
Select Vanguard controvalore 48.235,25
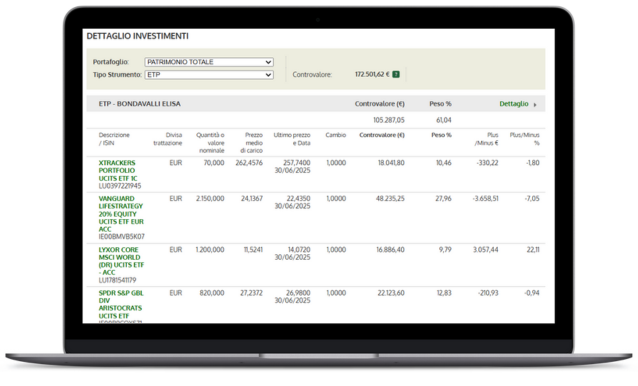click(x=390, y=198)
